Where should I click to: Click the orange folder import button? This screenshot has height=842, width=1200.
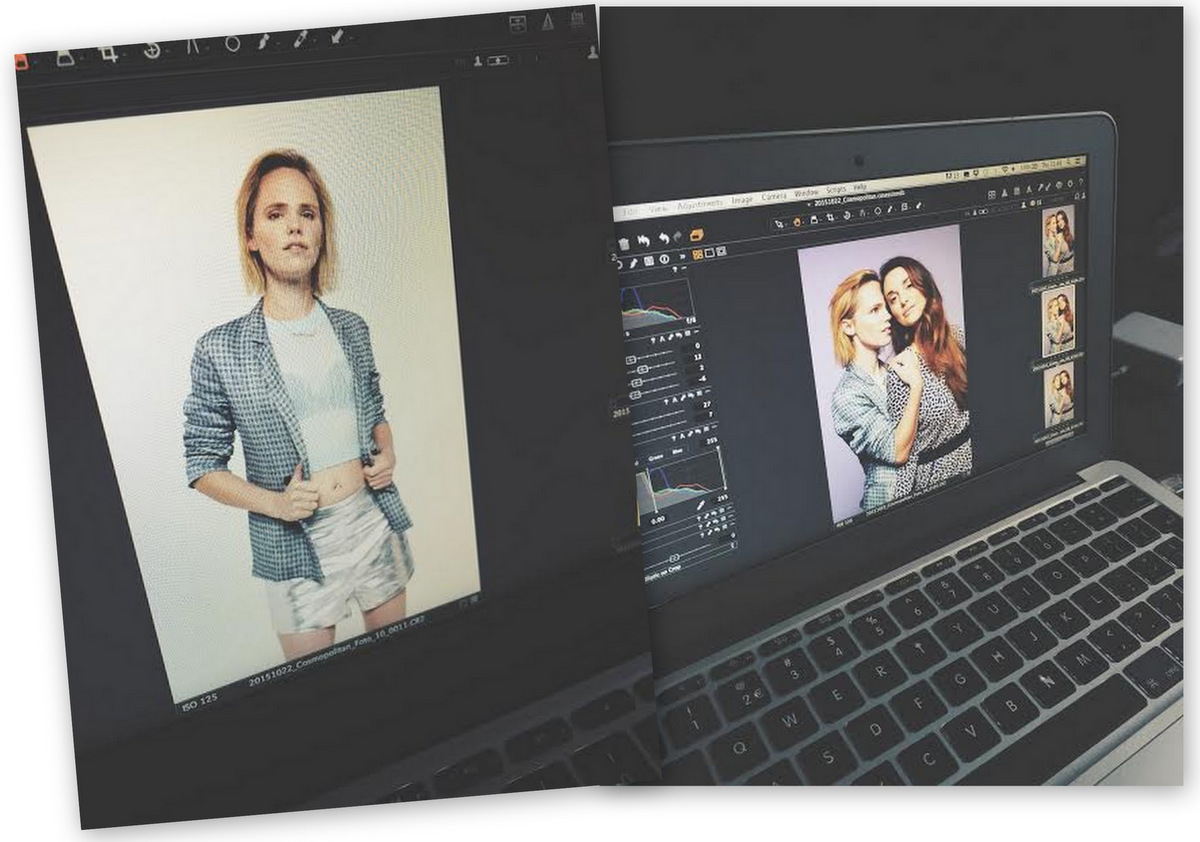[x=696, y=234]
